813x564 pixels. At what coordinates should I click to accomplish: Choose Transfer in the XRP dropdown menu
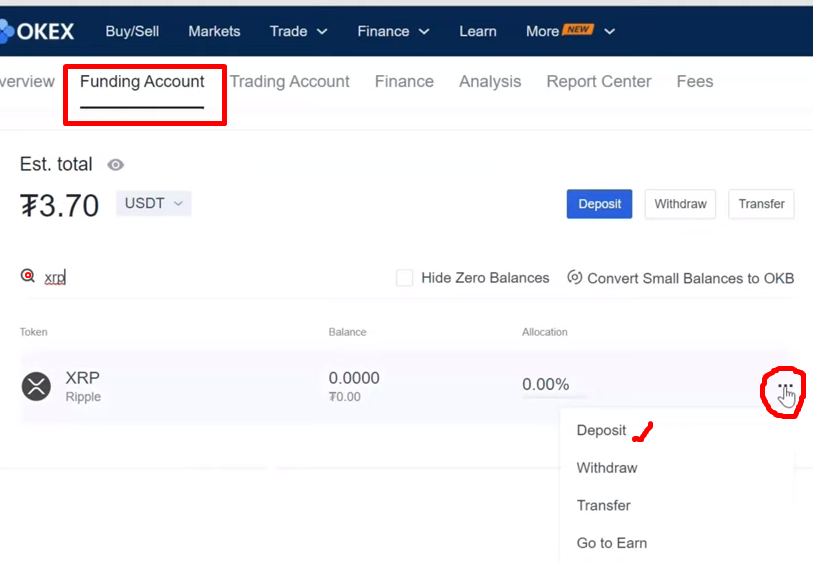(604, 505)
